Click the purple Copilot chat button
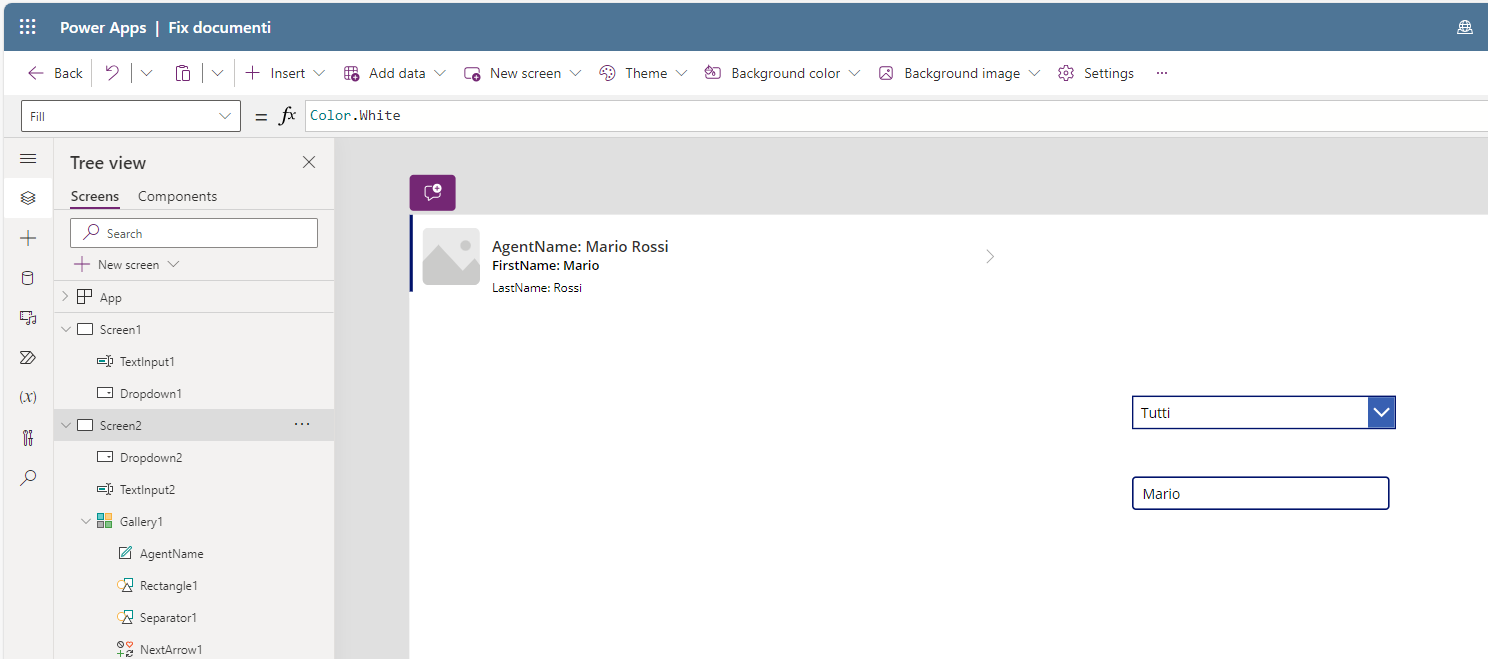1488x659 pixels. click(x=433, y=192)
